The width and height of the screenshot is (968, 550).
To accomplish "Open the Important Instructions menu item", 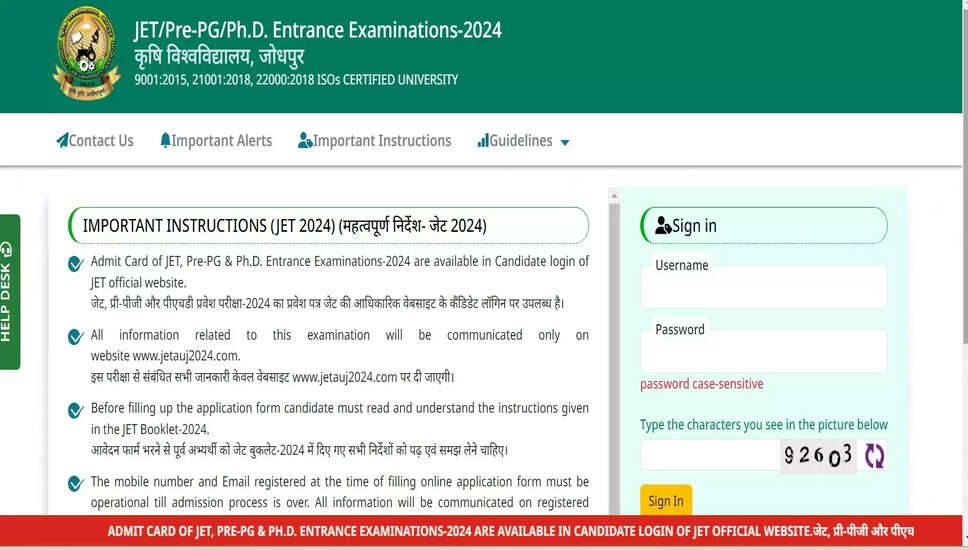I will coord(382,141).
